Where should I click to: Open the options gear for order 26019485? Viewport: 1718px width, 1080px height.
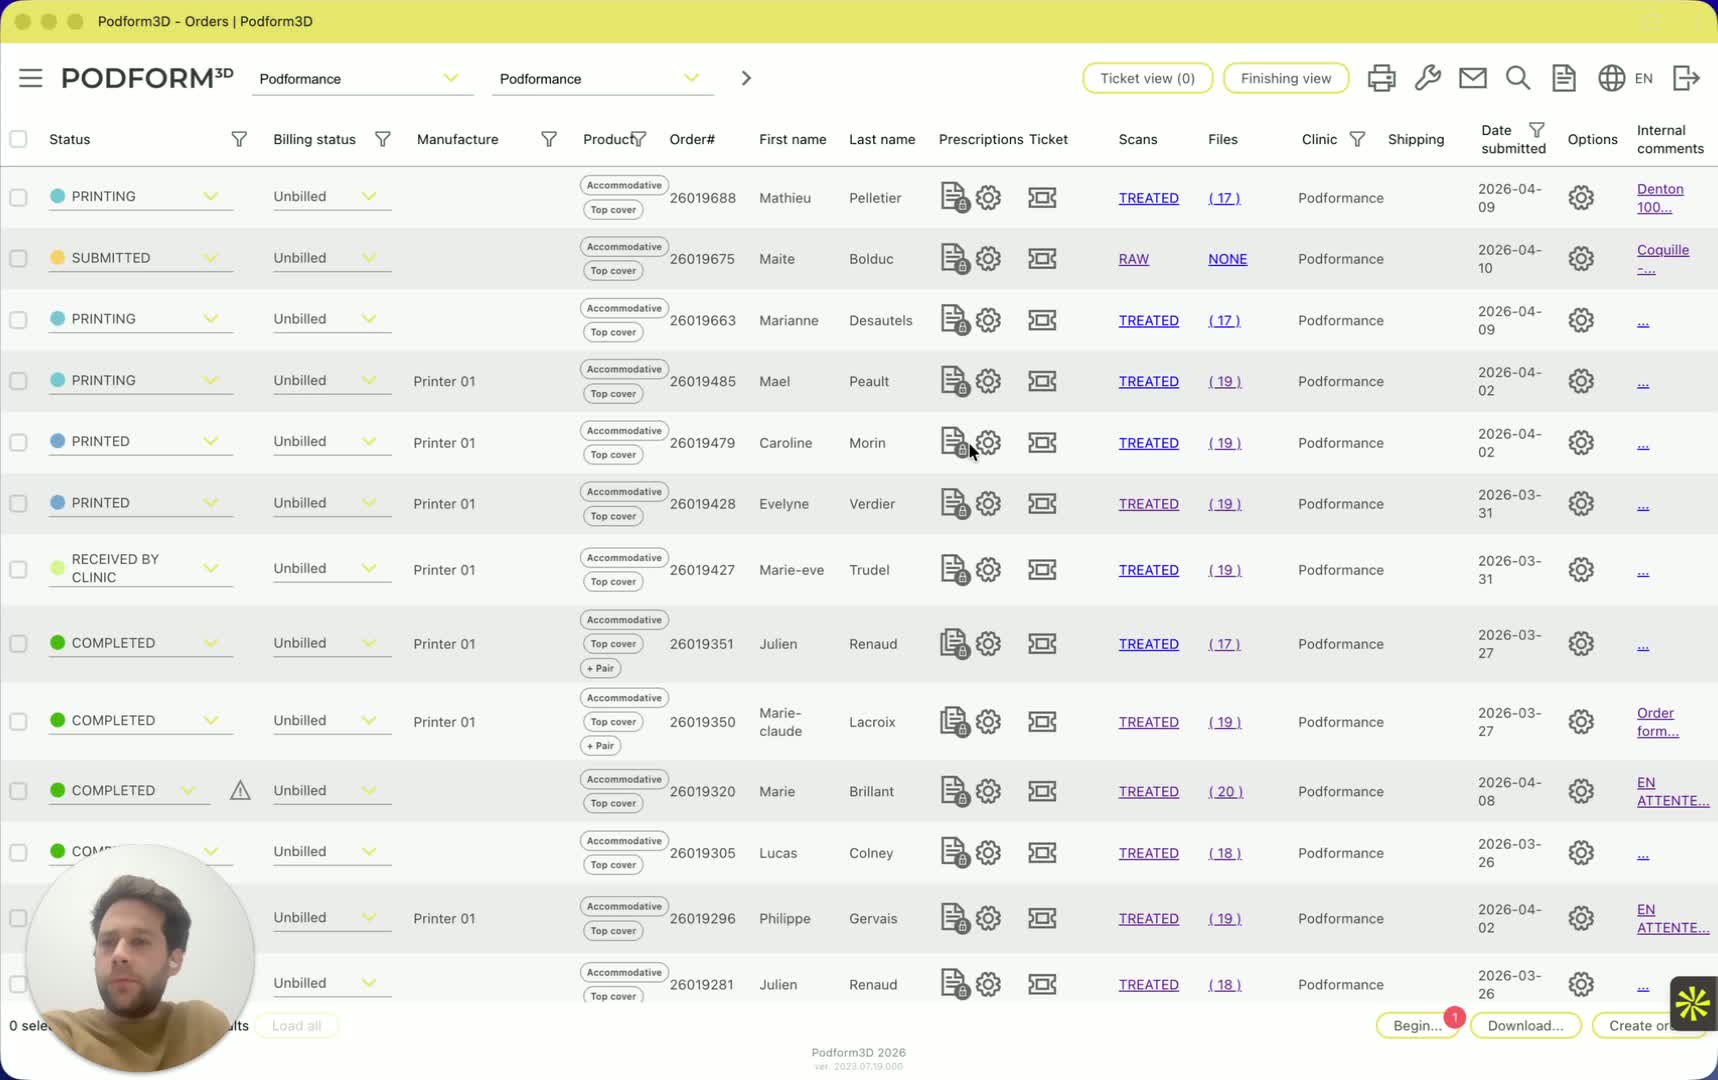[x=1580, y=381]
